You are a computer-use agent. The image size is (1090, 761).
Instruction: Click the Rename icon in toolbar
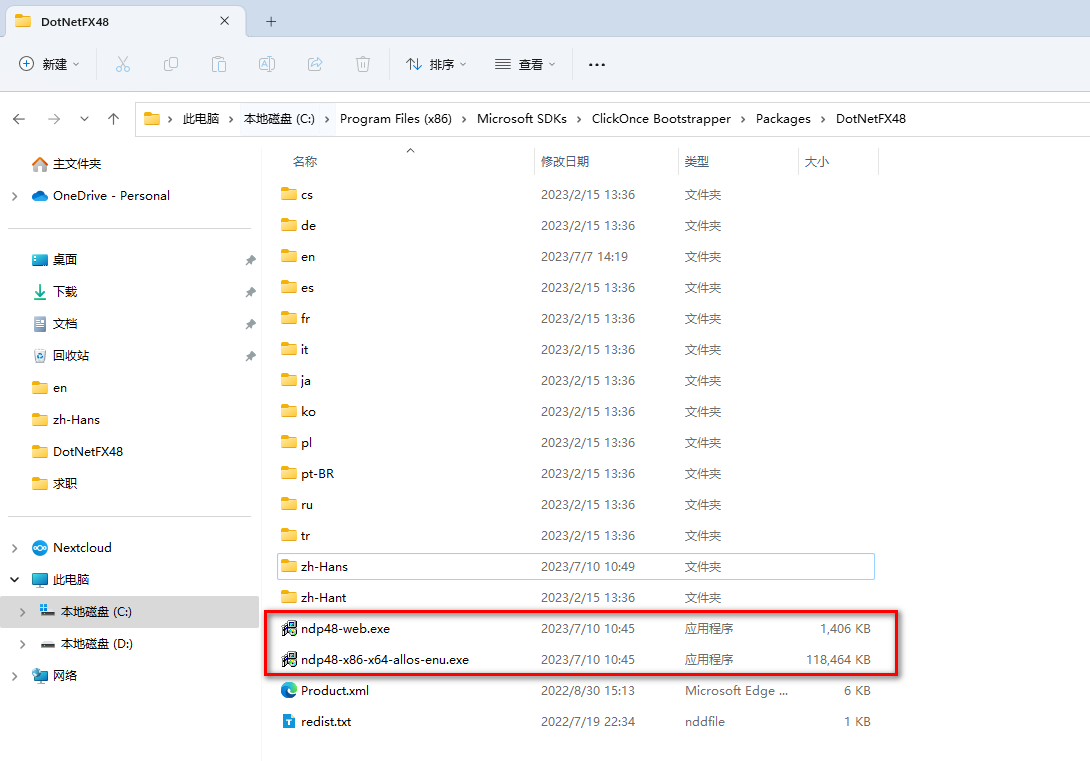[267, 64]
